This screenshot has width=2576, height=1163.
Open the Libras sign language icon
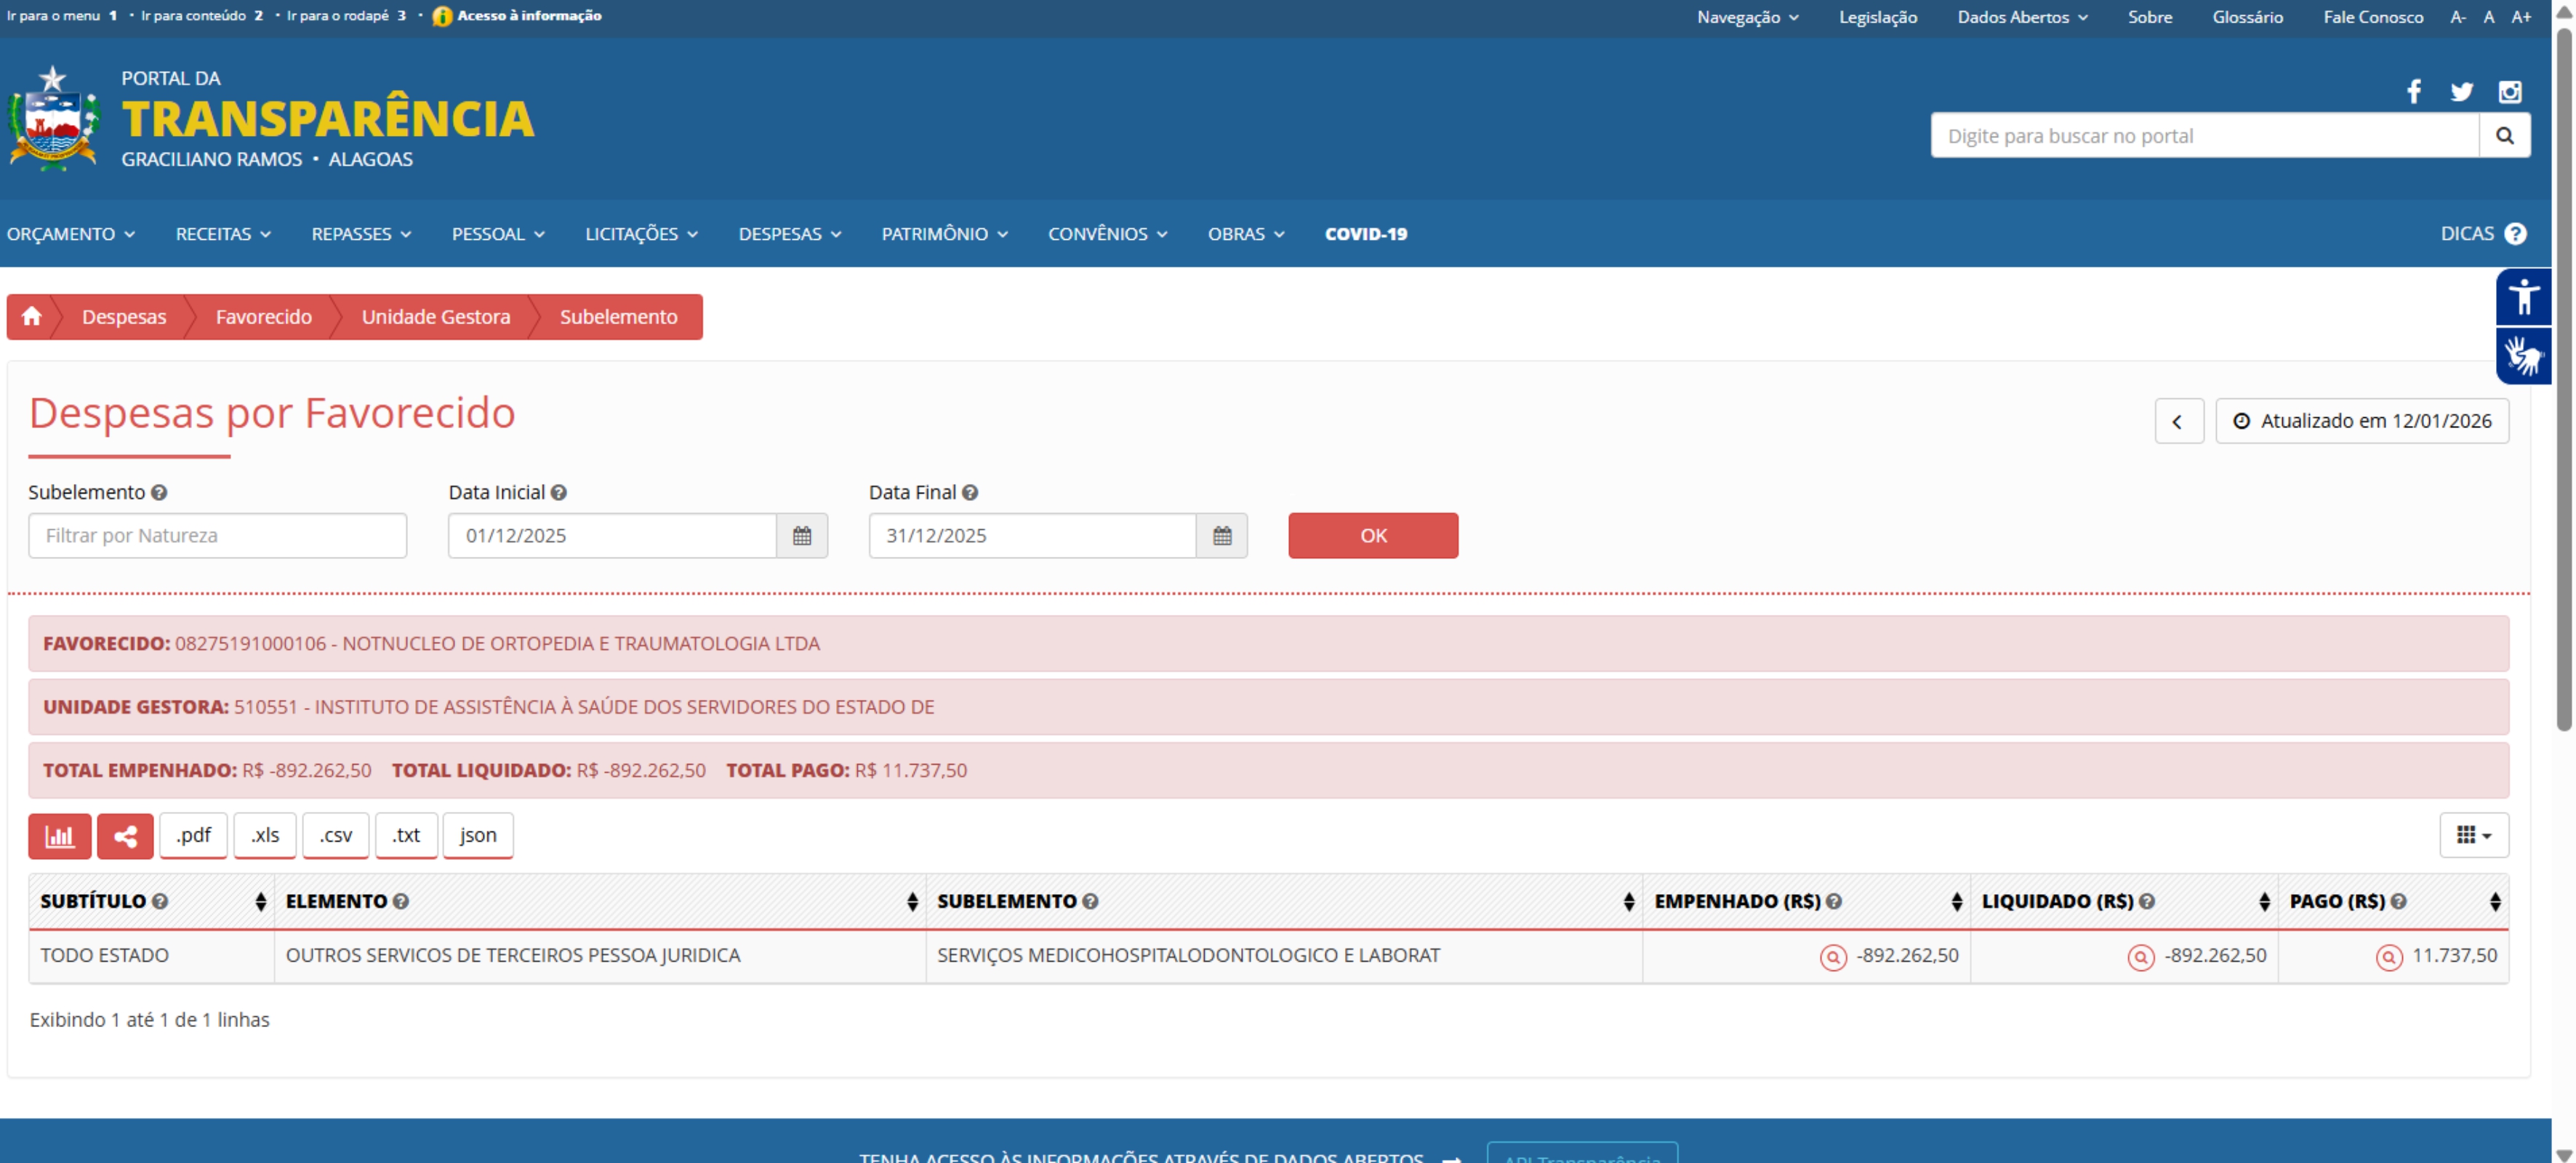click(2523, 355)
